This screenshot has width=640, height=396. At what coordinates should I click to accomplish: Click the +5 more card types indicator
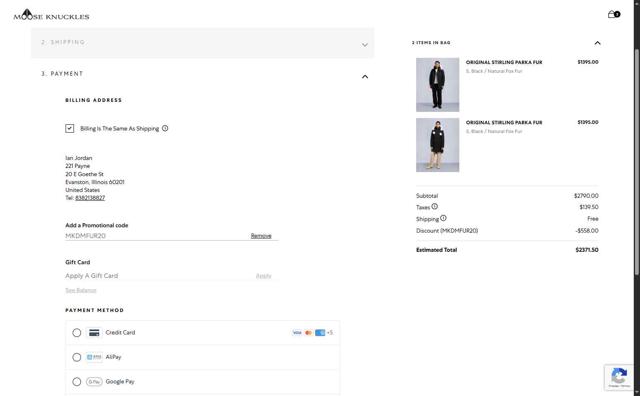point(330,333)
